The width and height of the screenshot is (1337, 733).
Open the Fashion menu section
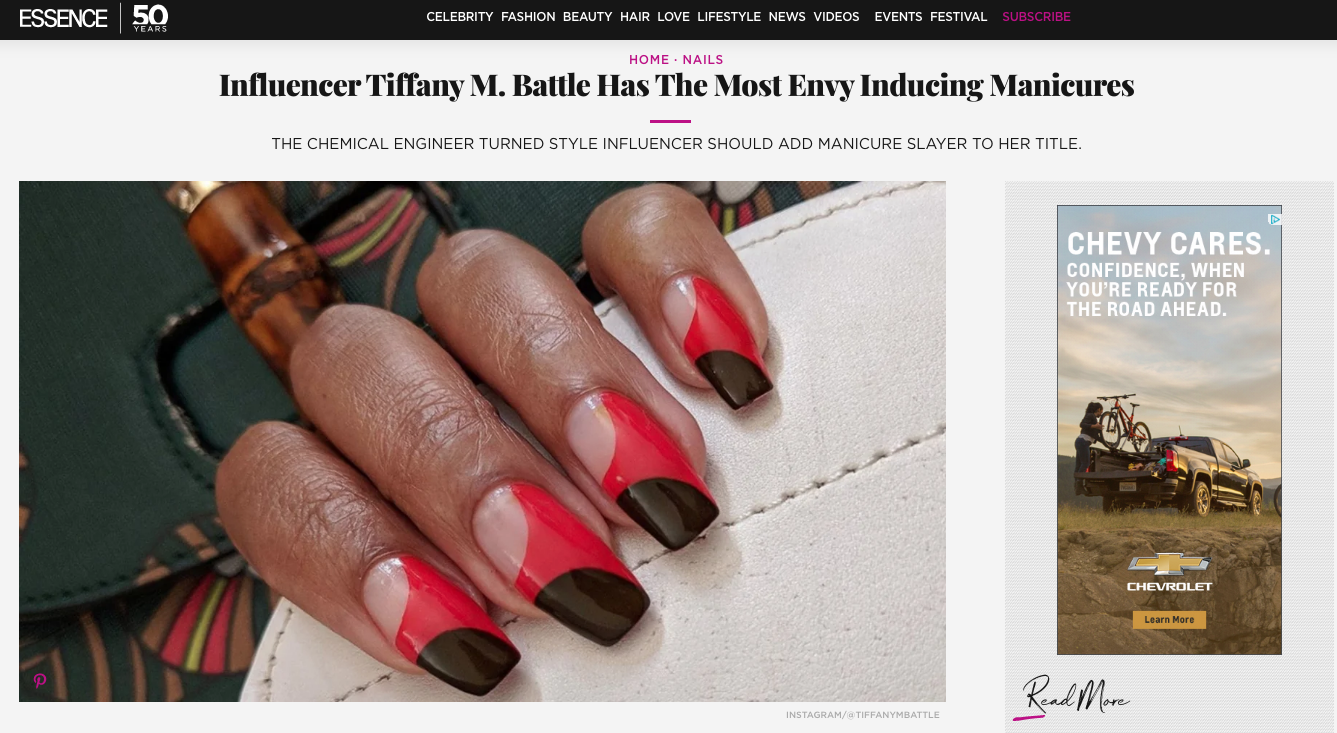pyautogui.click(x=528, y=17)
